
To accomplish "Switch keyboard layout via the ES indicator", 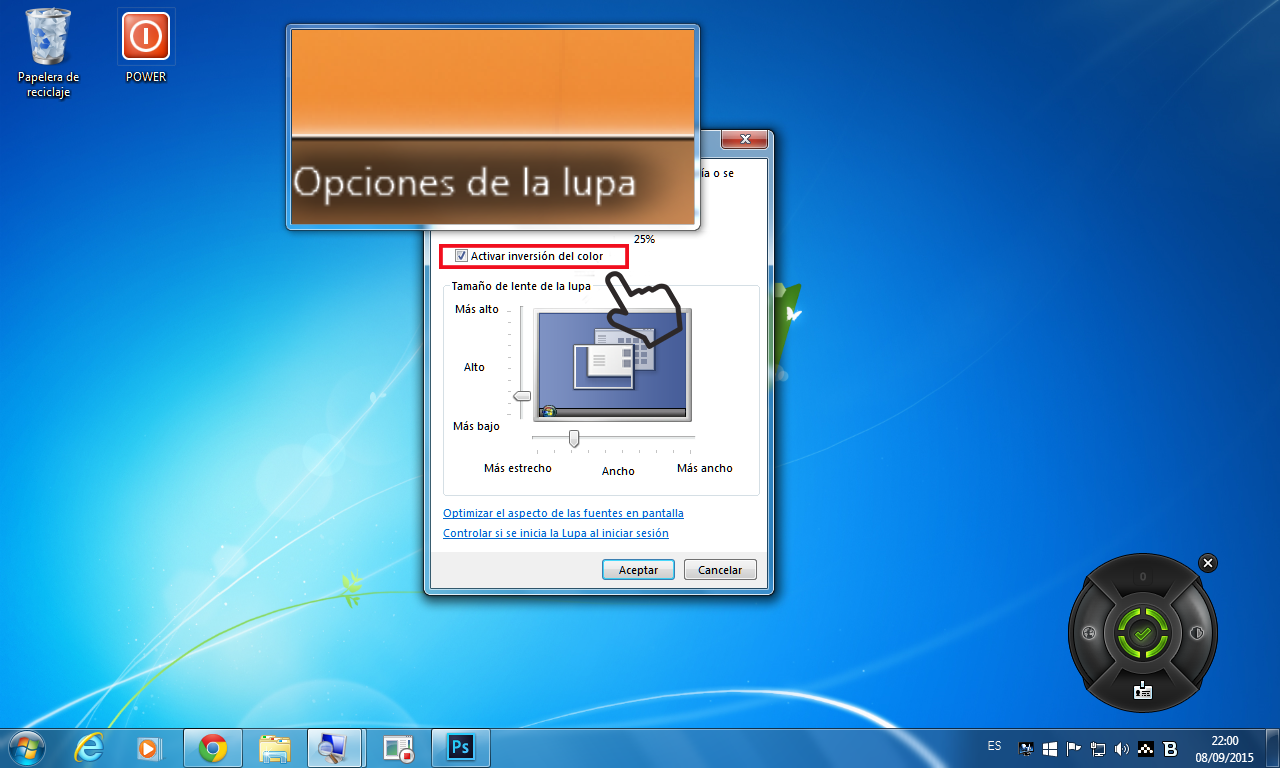I will (994, 746).
